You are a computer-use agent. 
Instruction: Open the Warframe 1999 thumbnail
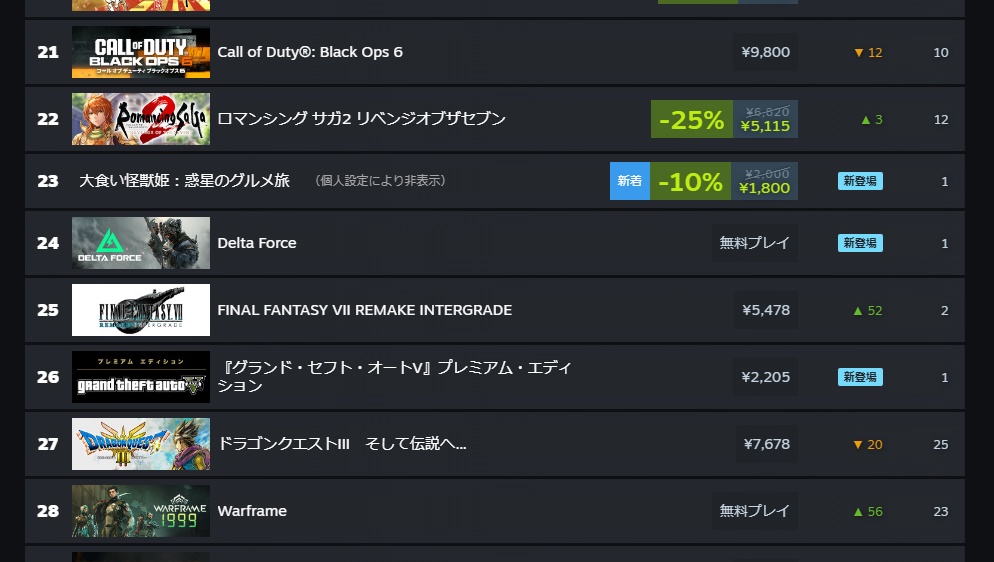click(141, 511)
